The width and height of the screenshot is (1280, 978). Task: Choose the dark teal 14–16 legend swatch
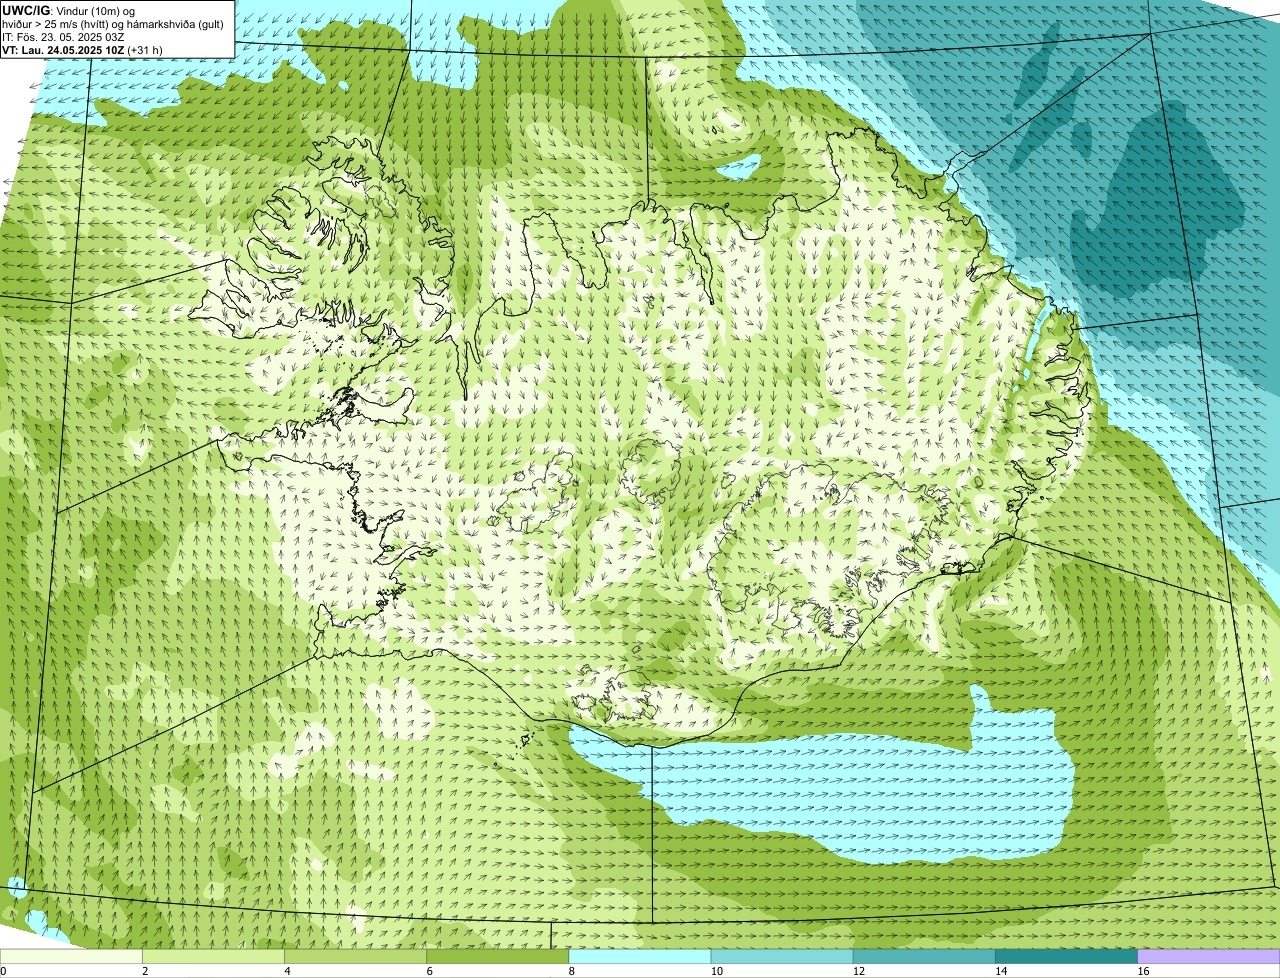(x=1066, y=957)
